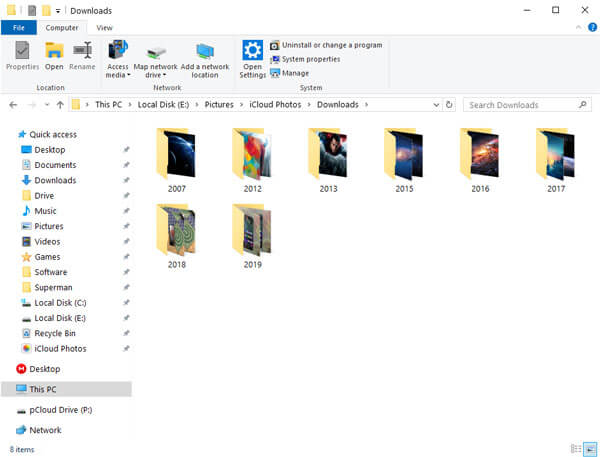
Task: Open the Access media dropdown
Action: click(118, 59)
